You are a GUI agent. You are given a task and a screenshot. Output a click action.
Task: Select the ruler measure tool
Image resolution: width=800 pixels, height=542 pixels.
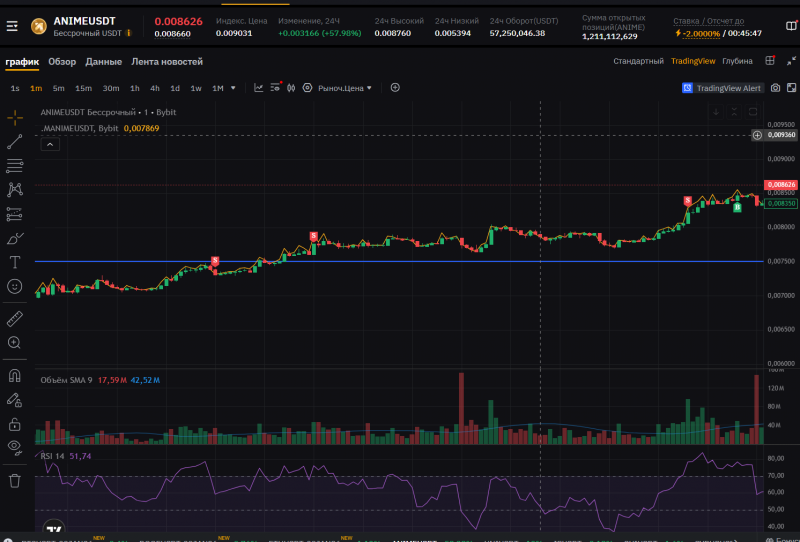click(15, 319)
